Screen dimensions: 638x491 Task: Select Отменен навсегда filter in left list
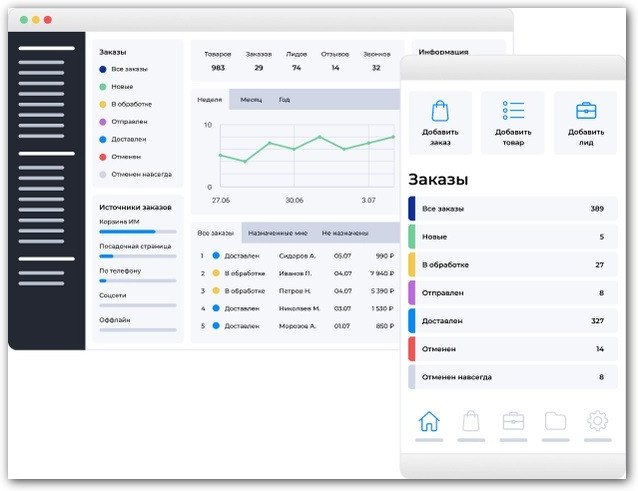coord(140,174)
